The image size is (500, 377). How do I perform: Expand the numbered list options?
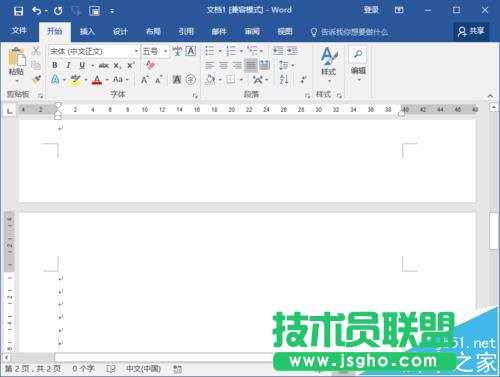[241, 51]
